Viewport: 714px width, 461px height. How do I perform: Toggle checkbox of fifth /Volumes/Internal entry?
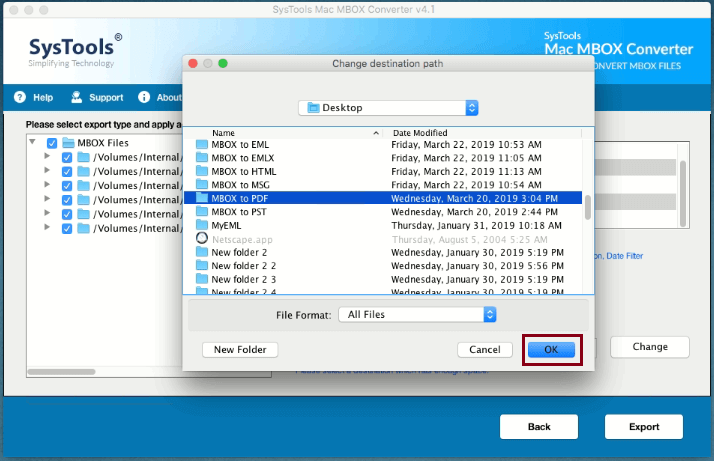point(67,215)
